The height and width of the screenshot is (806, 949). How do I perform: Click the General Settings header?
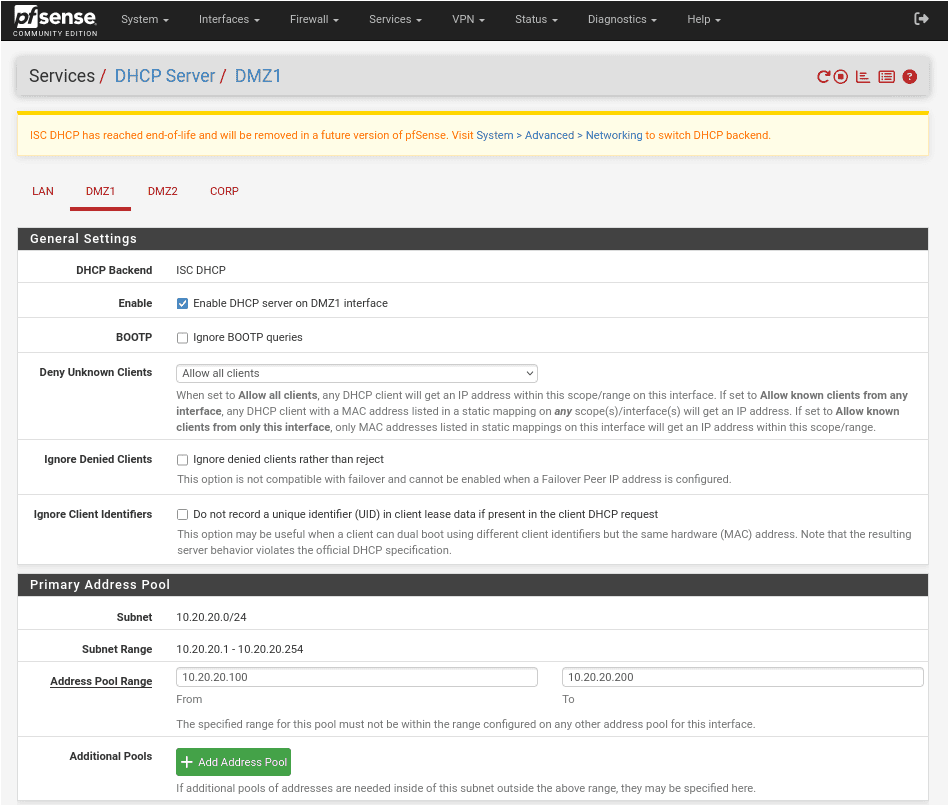tap(473, 239)
